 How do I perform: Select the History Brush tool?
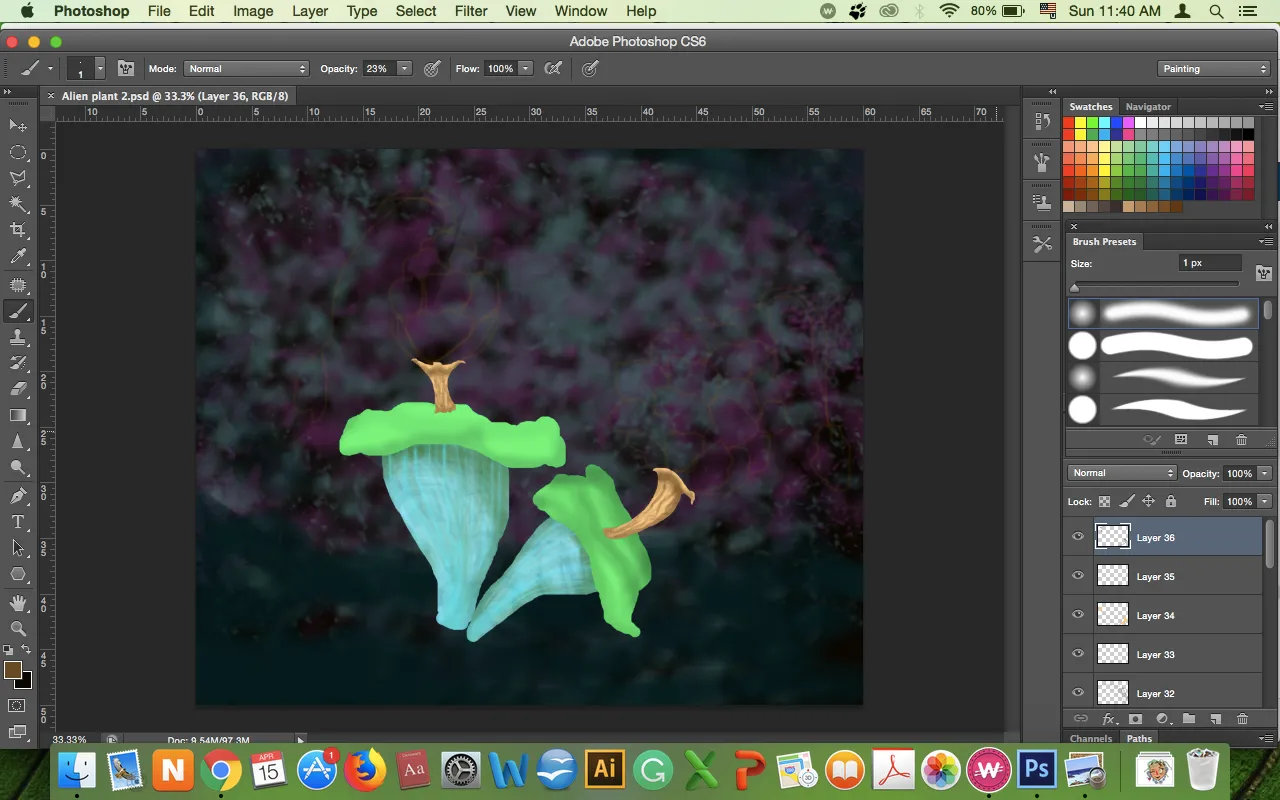pos(18,363)
